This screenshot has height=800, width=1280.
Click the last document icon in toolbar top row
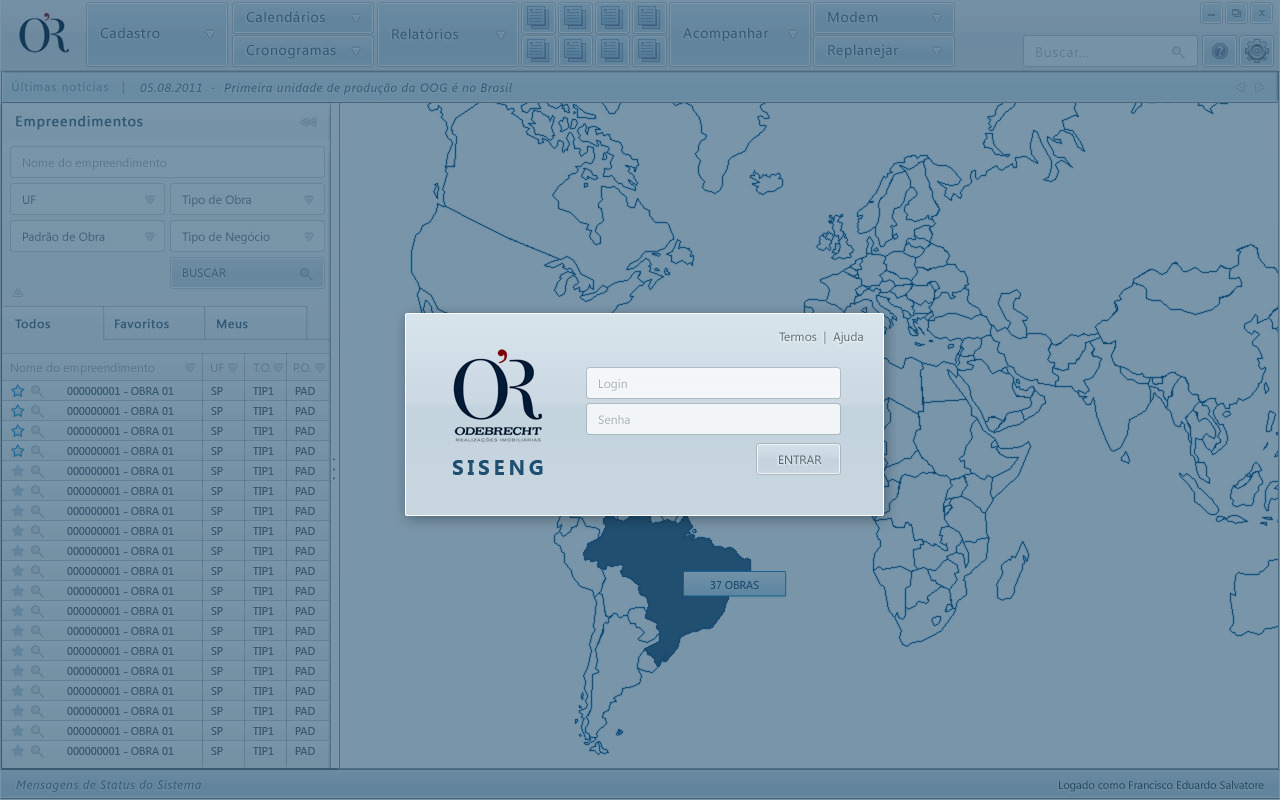(x=650, y=17)
